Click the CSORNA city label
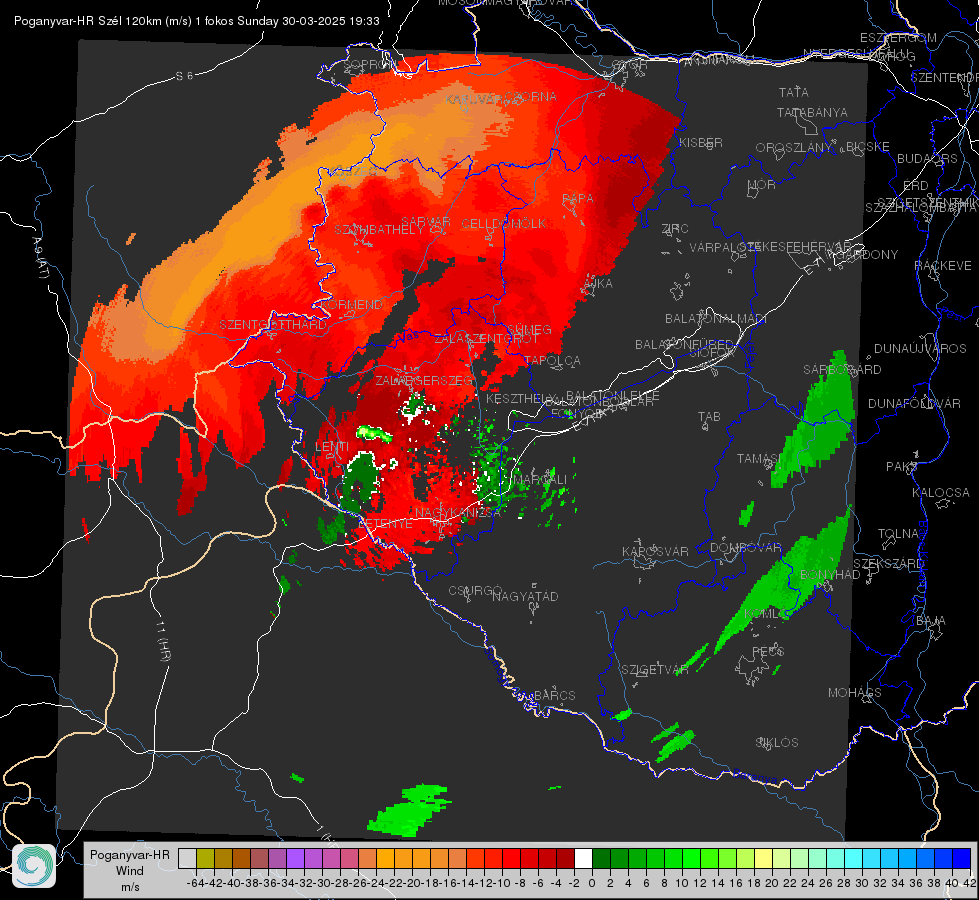This screenshot has width=979, height=900. tap(531, 96)
